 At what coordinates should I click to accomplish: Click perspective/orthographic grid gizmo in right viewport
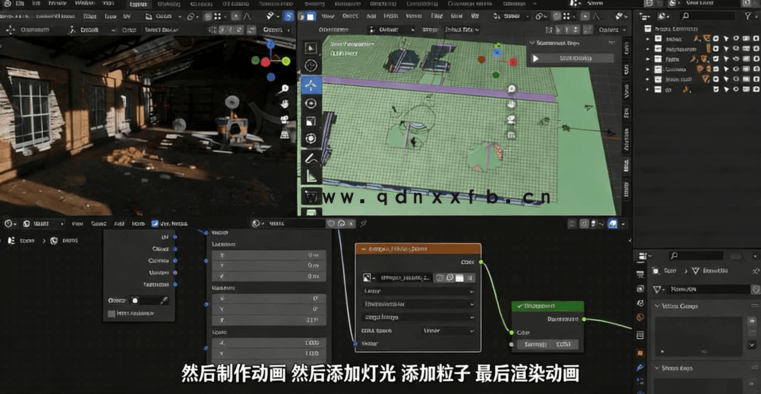pyautogui.click(x=511, y=134)
